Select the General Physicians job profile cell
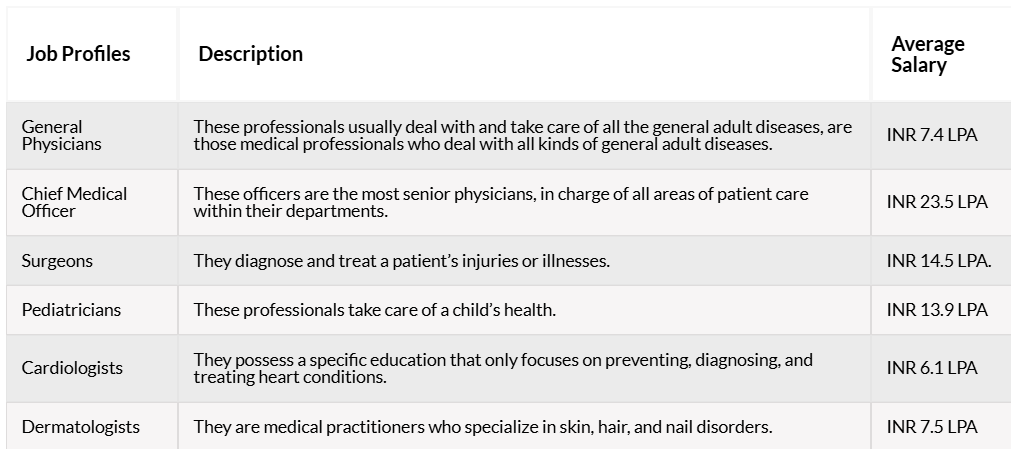This screenshot has height=449, width=1011. tap(61, 135)
